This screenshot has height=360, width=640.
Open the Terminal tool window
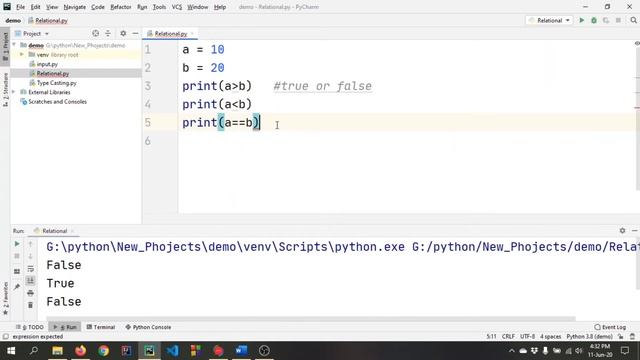[101, 327]
